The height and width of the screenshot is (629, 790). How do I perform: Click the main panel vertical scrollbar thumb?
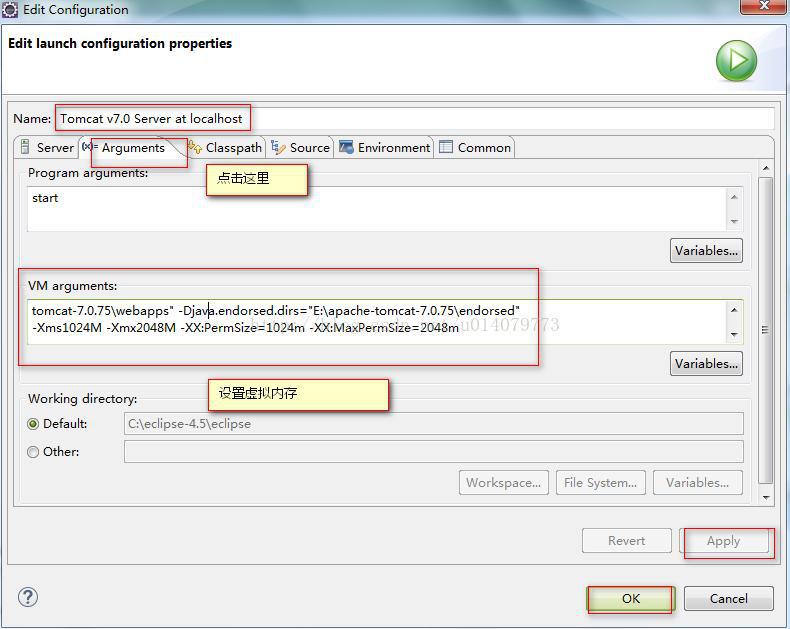(766, 330)
